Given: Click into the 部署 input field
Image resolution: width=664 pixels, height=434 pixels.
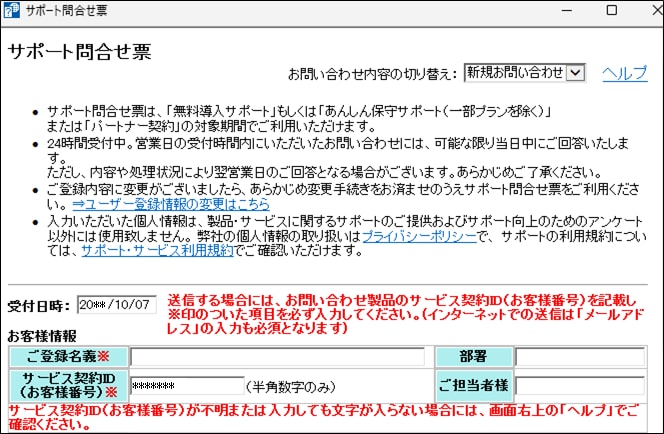Looking at the screenshot, I should 580,357.
